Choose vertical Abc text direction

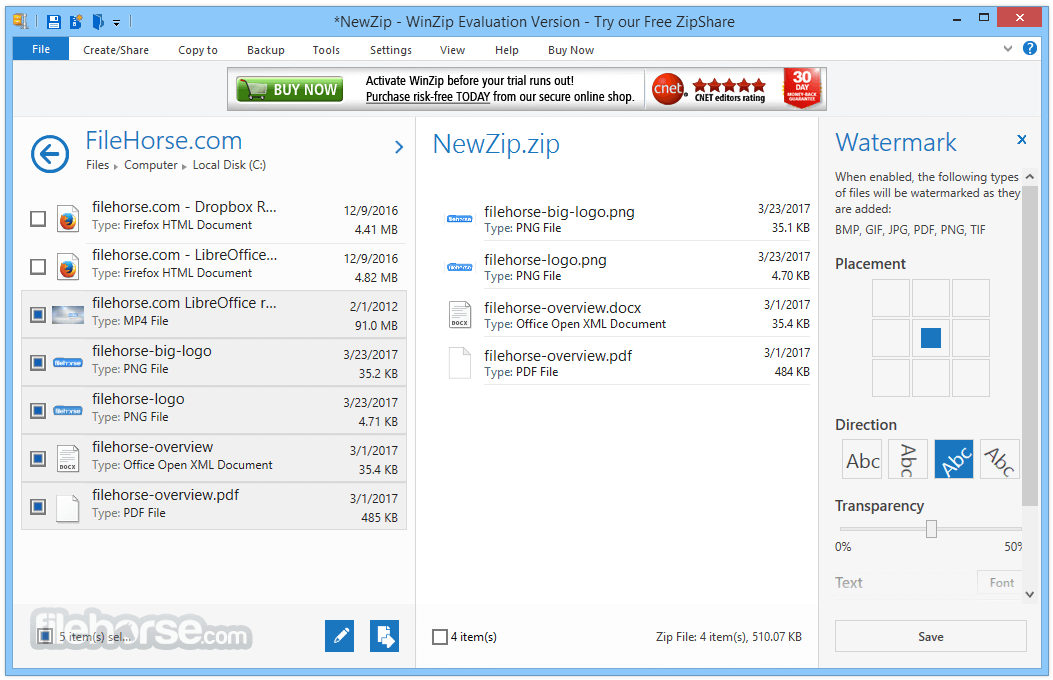tap(908, 460)
